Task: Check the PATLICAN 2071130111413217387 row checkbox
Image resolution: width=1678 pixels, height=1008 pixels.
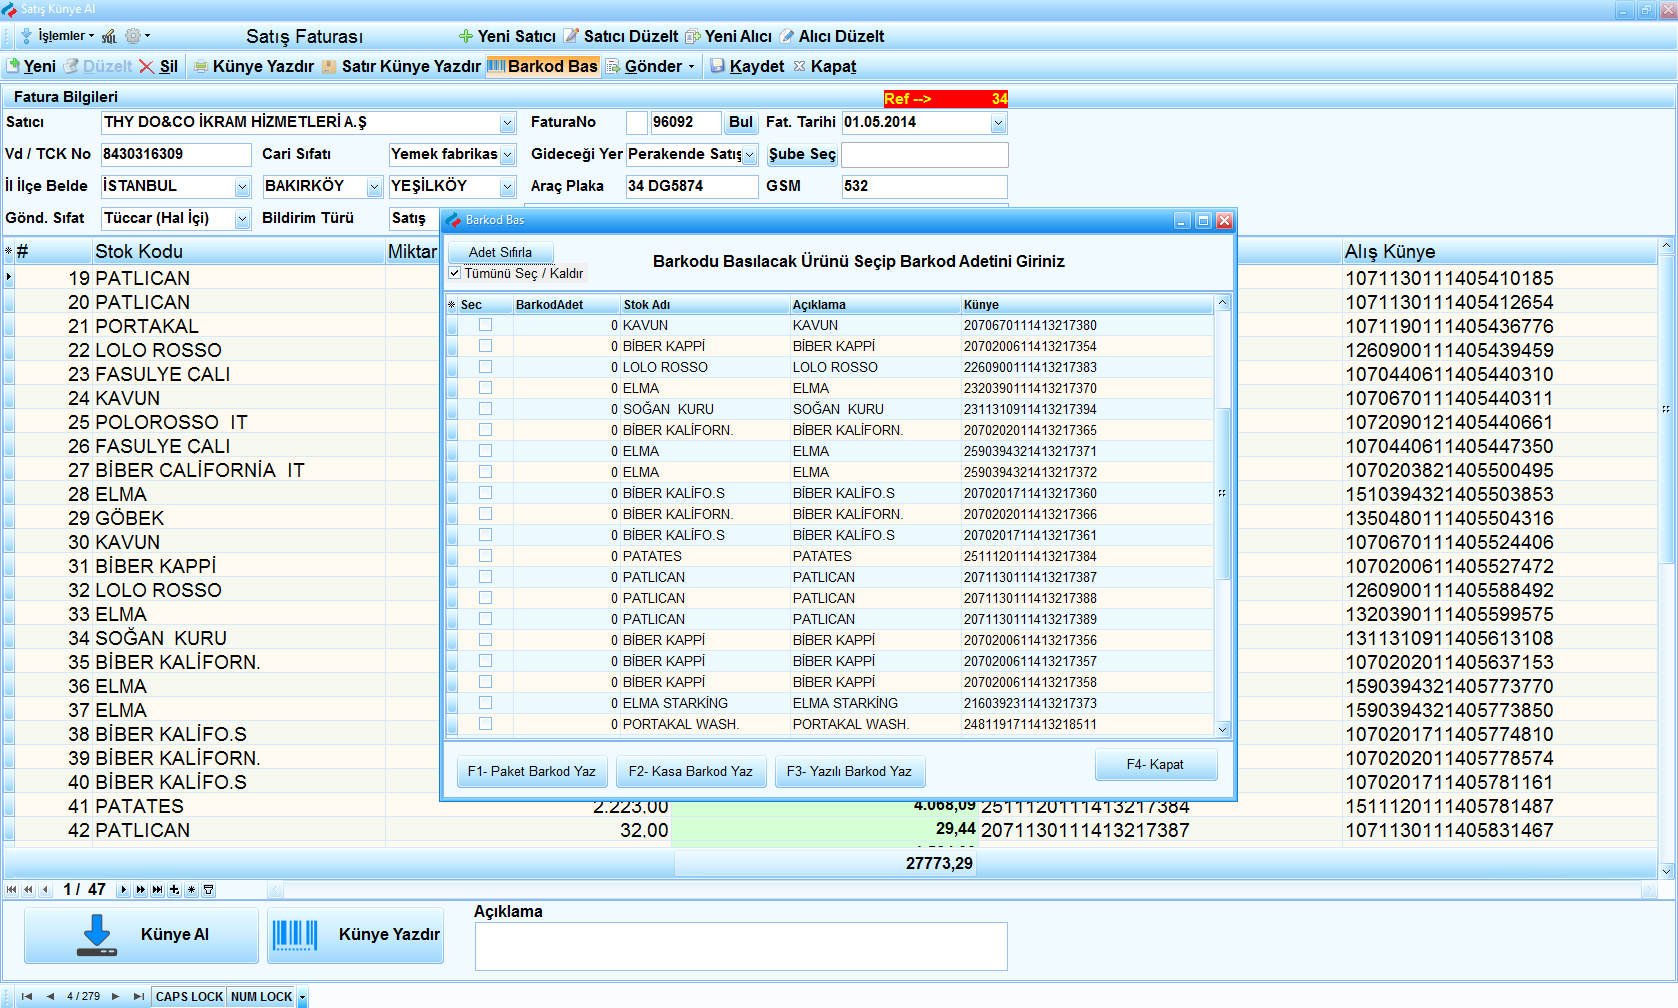Action: 485,576
